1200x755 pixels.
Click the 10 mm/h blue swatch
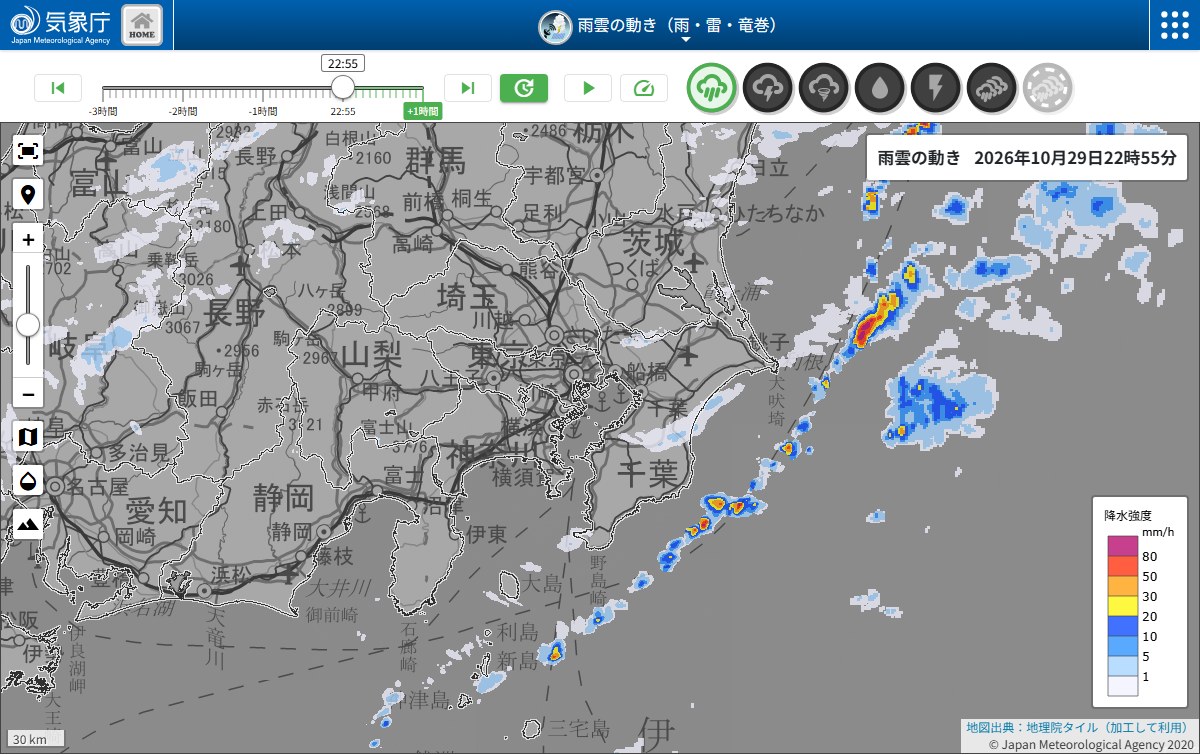[x=1122, y=626]
